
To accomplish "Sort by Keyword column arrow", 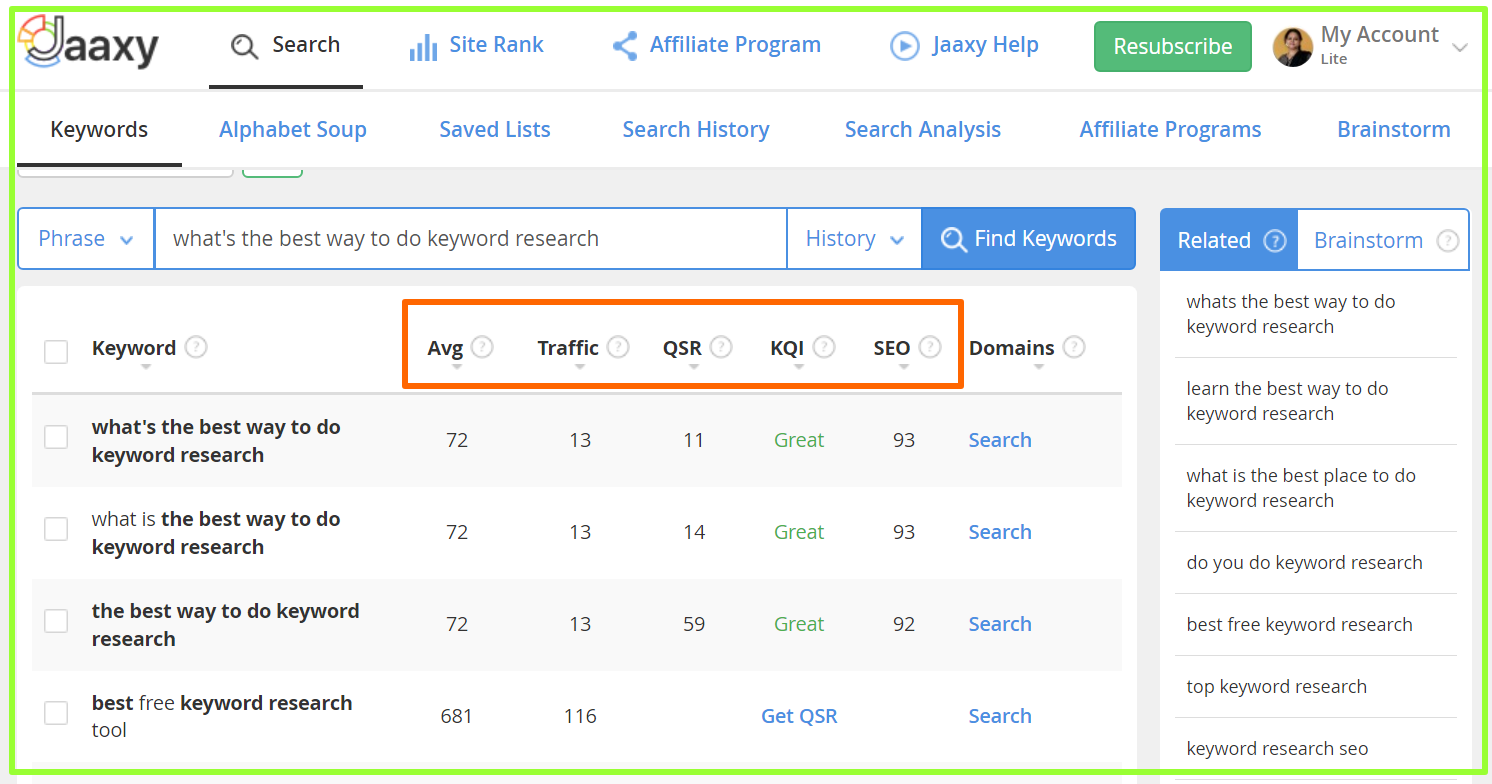I will 146,367.
